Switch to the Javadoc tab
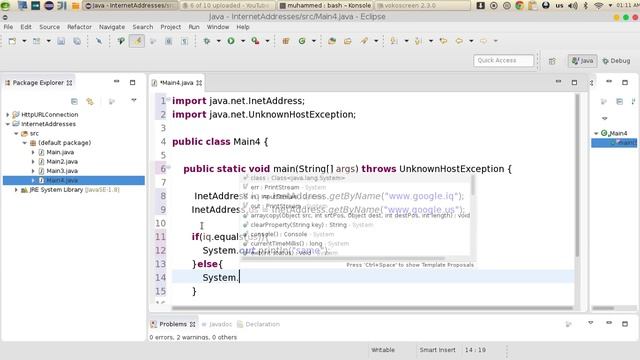The width and height of the screenshot is (640, 360). (217, 324)
